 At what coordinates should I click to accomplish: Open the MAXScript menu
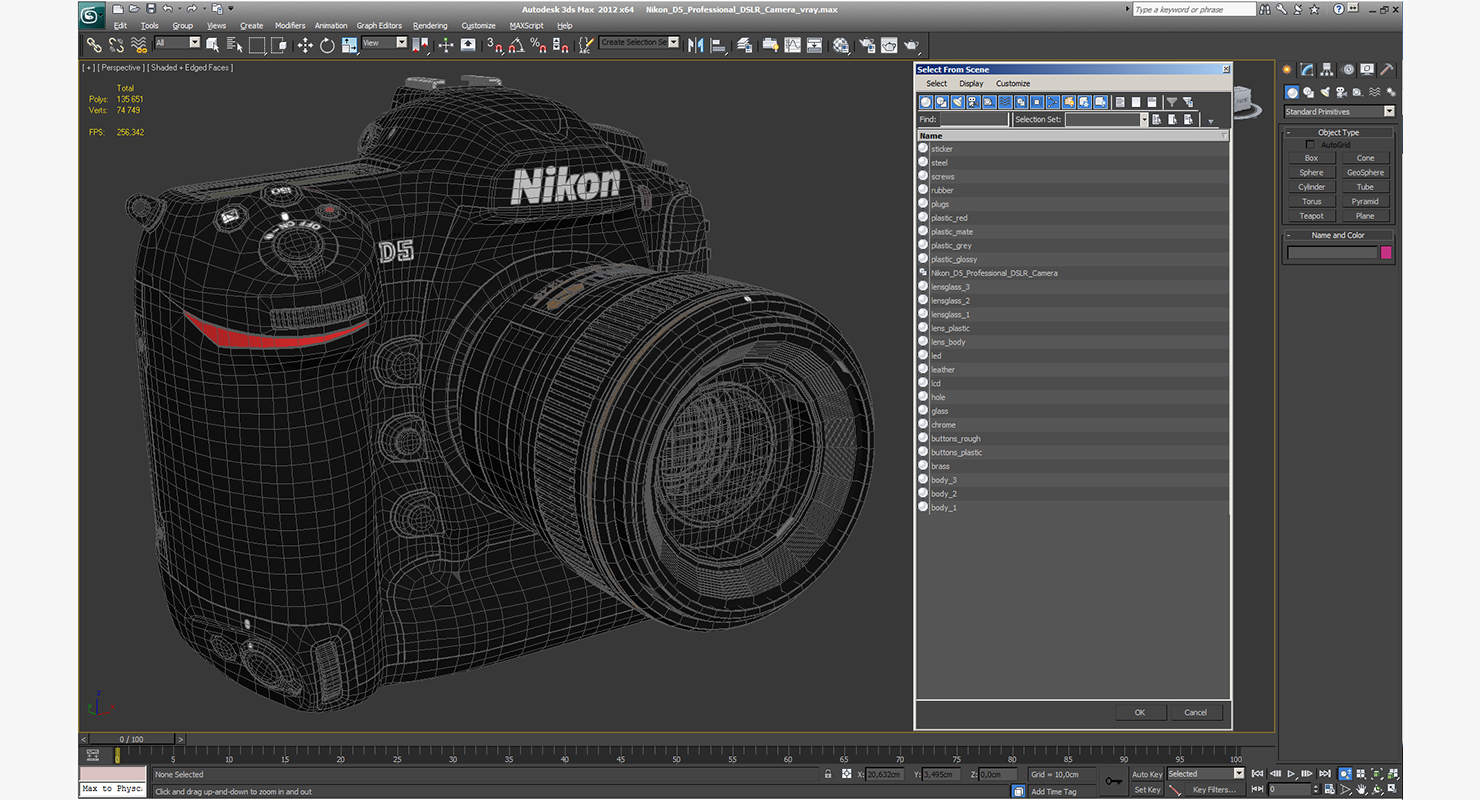pos(526,25)
